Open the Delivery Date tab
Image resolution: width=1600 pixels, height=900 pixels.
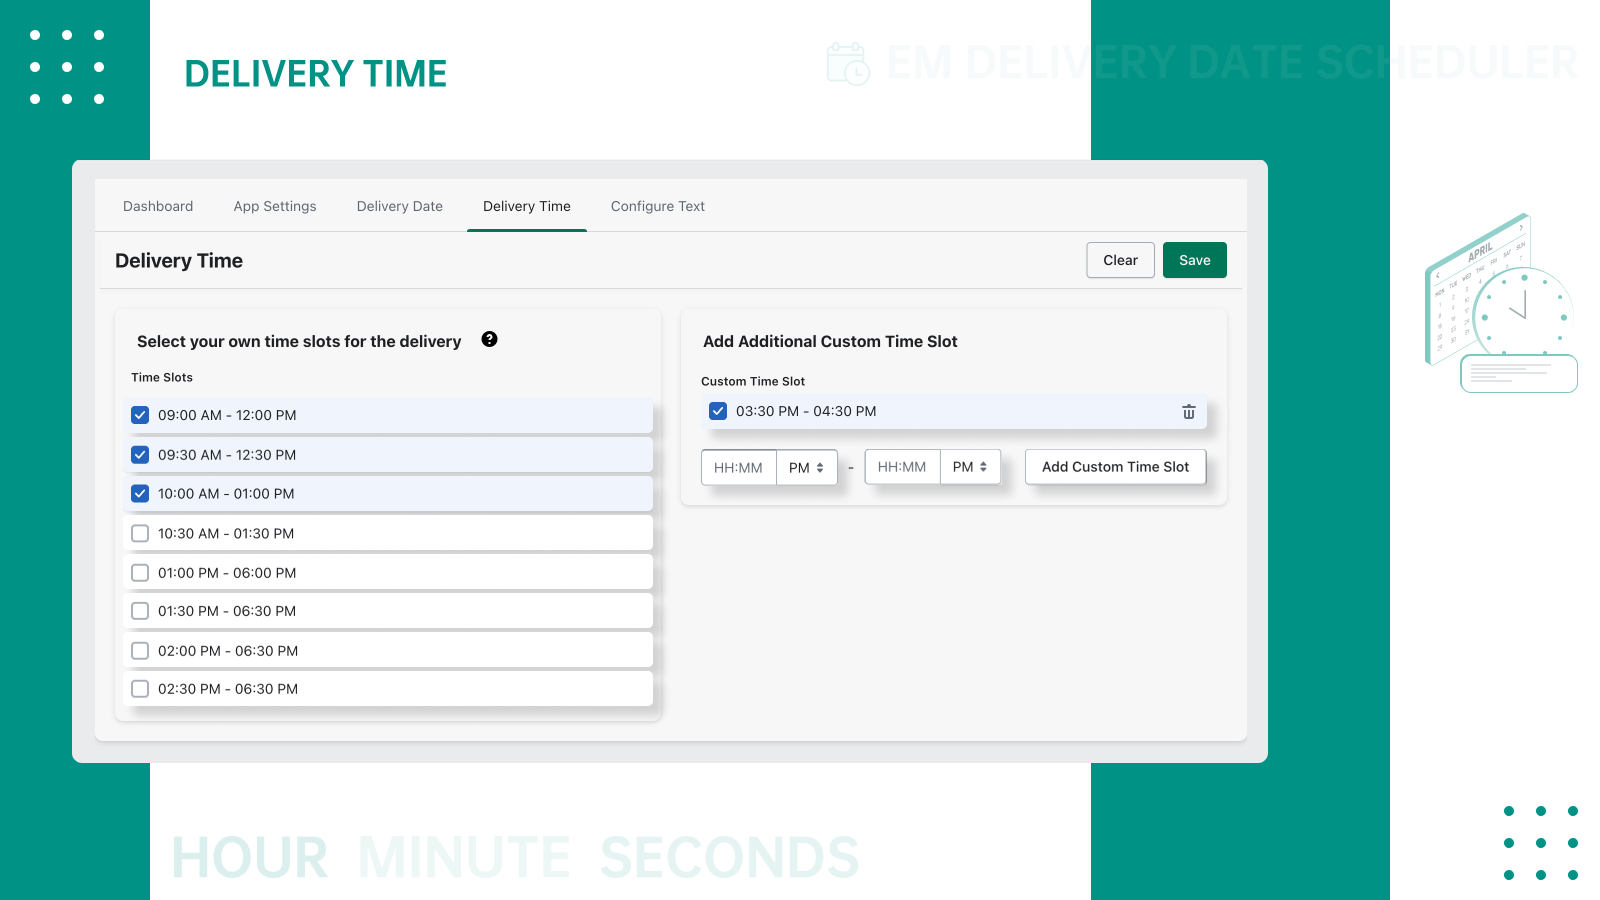(x=399, y=206)
